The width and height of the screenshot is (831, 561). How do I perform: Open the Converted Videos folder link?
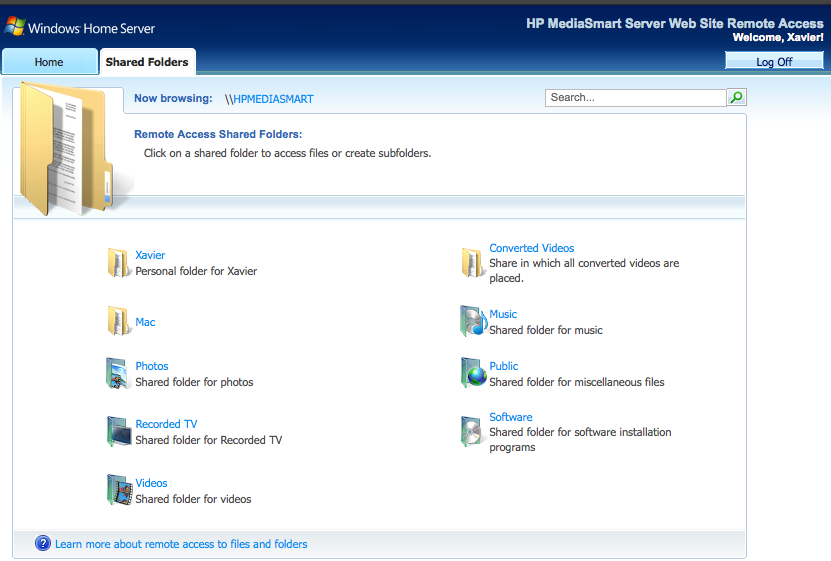(x=532, y=248)
